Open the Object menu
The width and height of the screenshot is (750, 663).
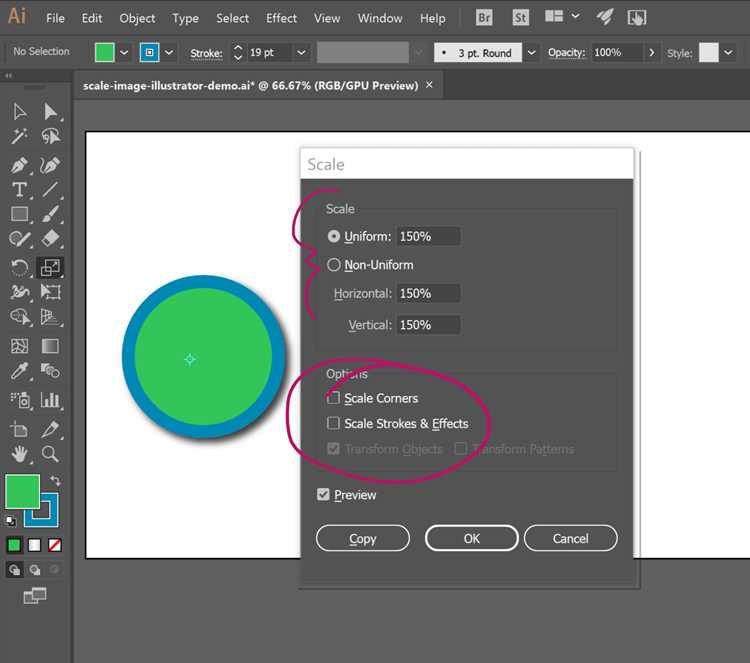point(137,18)
